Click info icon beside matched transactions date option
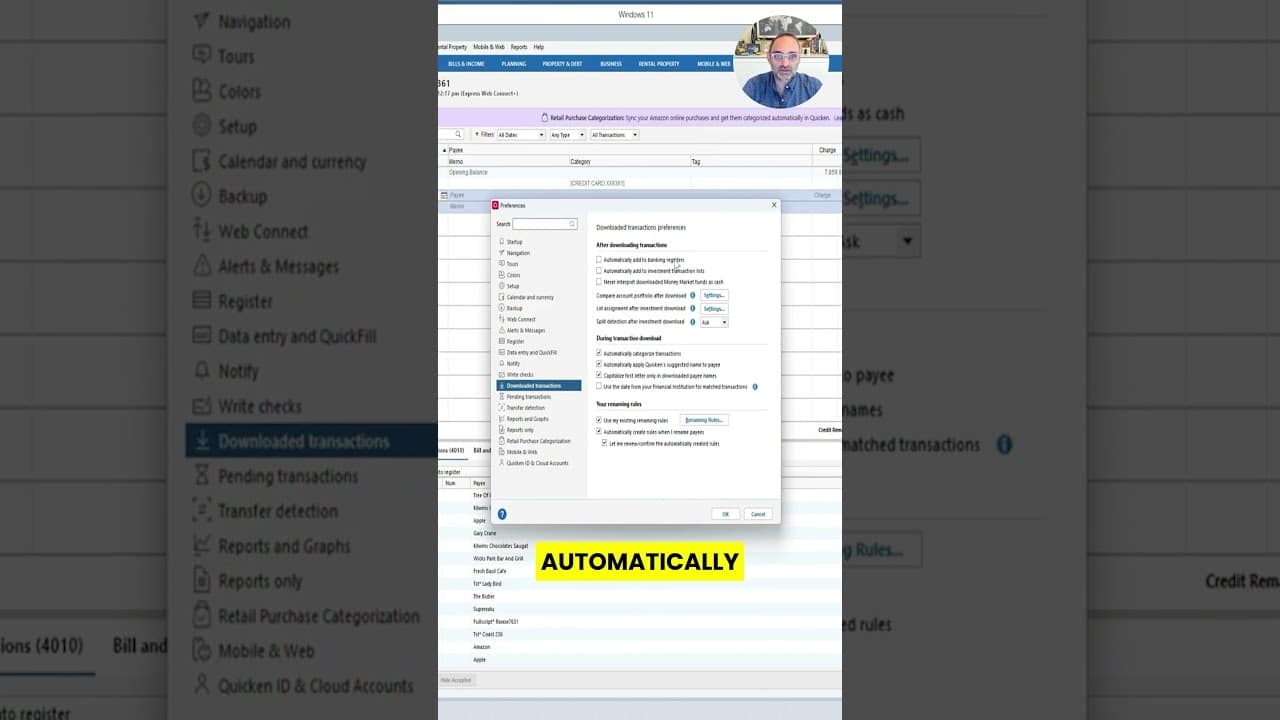 [755, 387]
